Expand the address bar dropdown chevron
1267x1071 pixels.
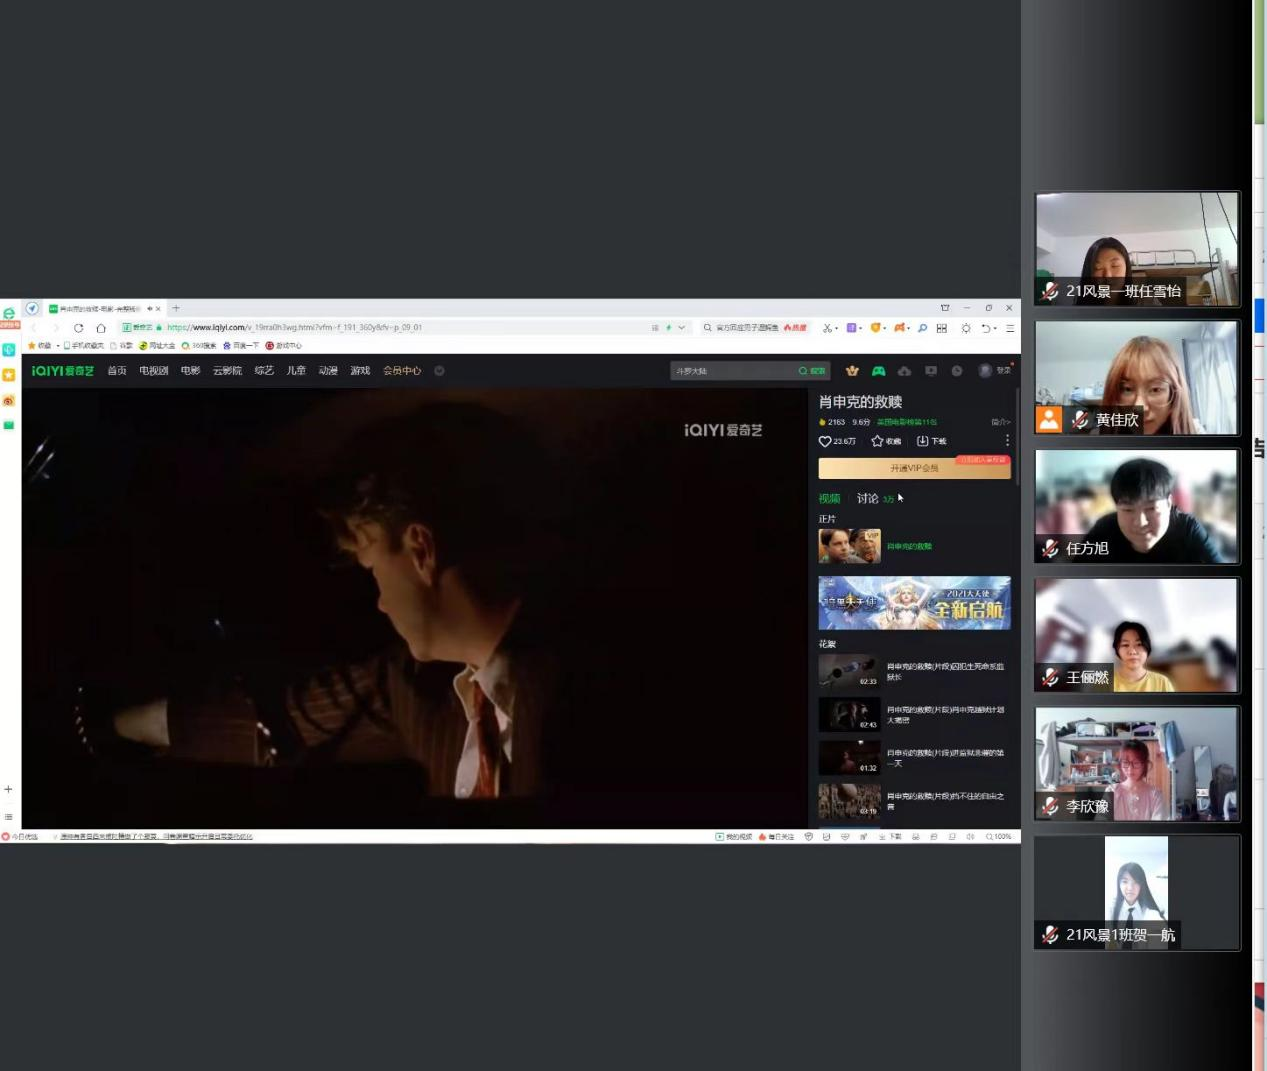pyautogui.click(x=682, y=328)
